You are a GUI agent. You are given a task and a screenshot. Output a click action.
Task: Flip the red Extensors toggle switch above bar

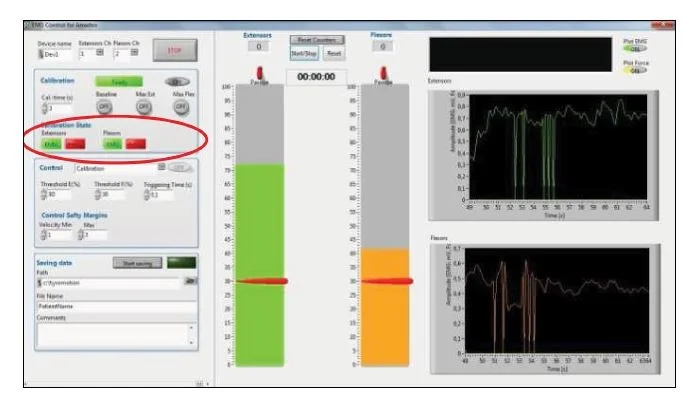point(258,73)
